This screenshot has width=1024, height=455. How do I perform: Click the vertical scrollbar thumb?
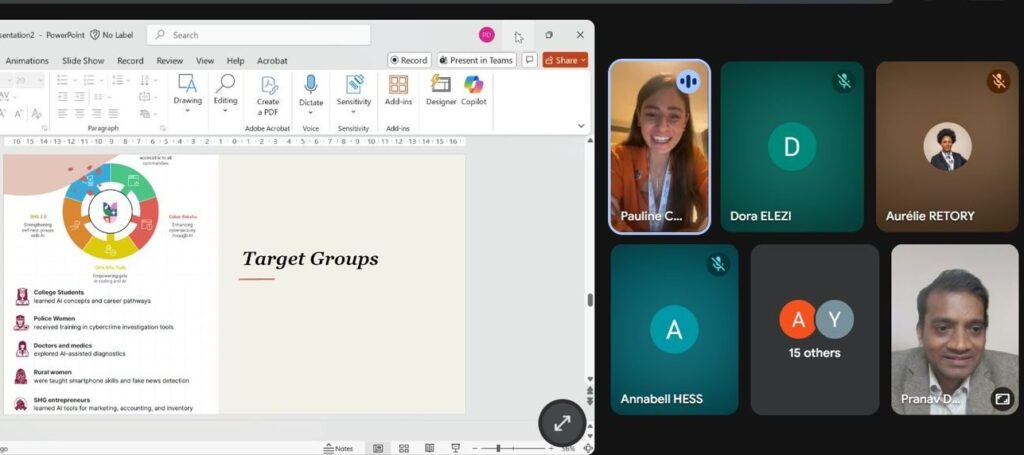coord(590,300)
